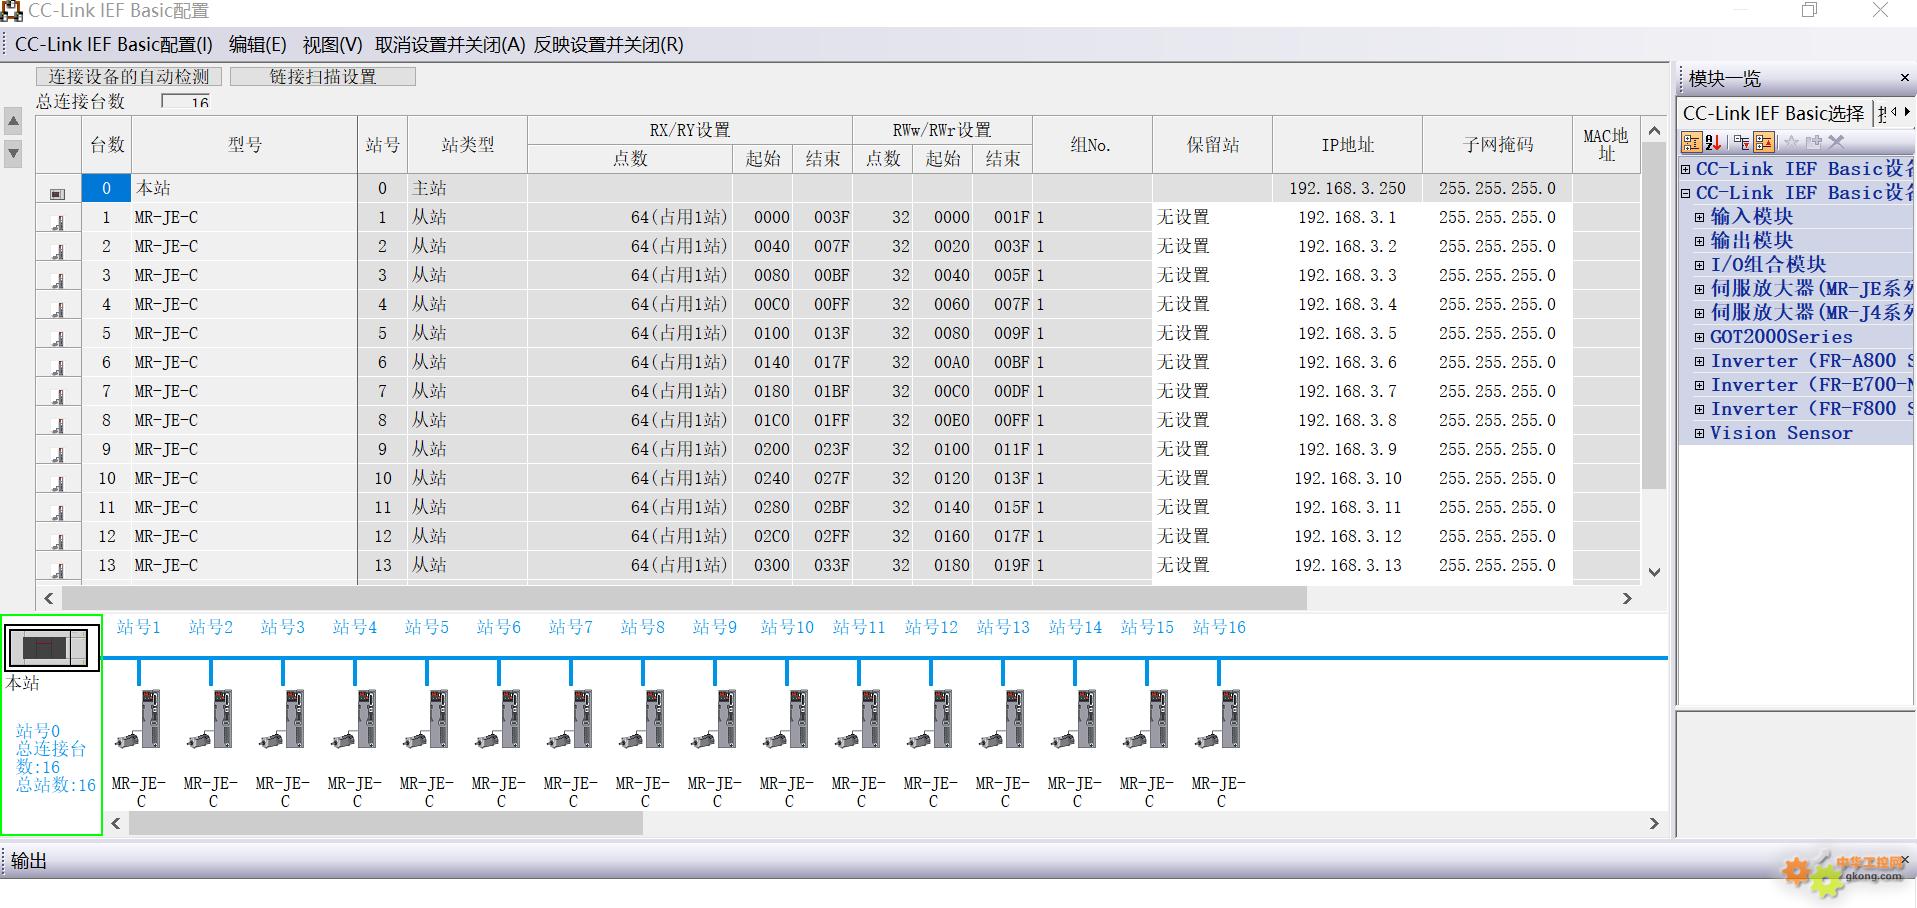This screenshot has height=908, width=1917.
Task: Click the master station row icon for 本站
Action: pos(58,193)
